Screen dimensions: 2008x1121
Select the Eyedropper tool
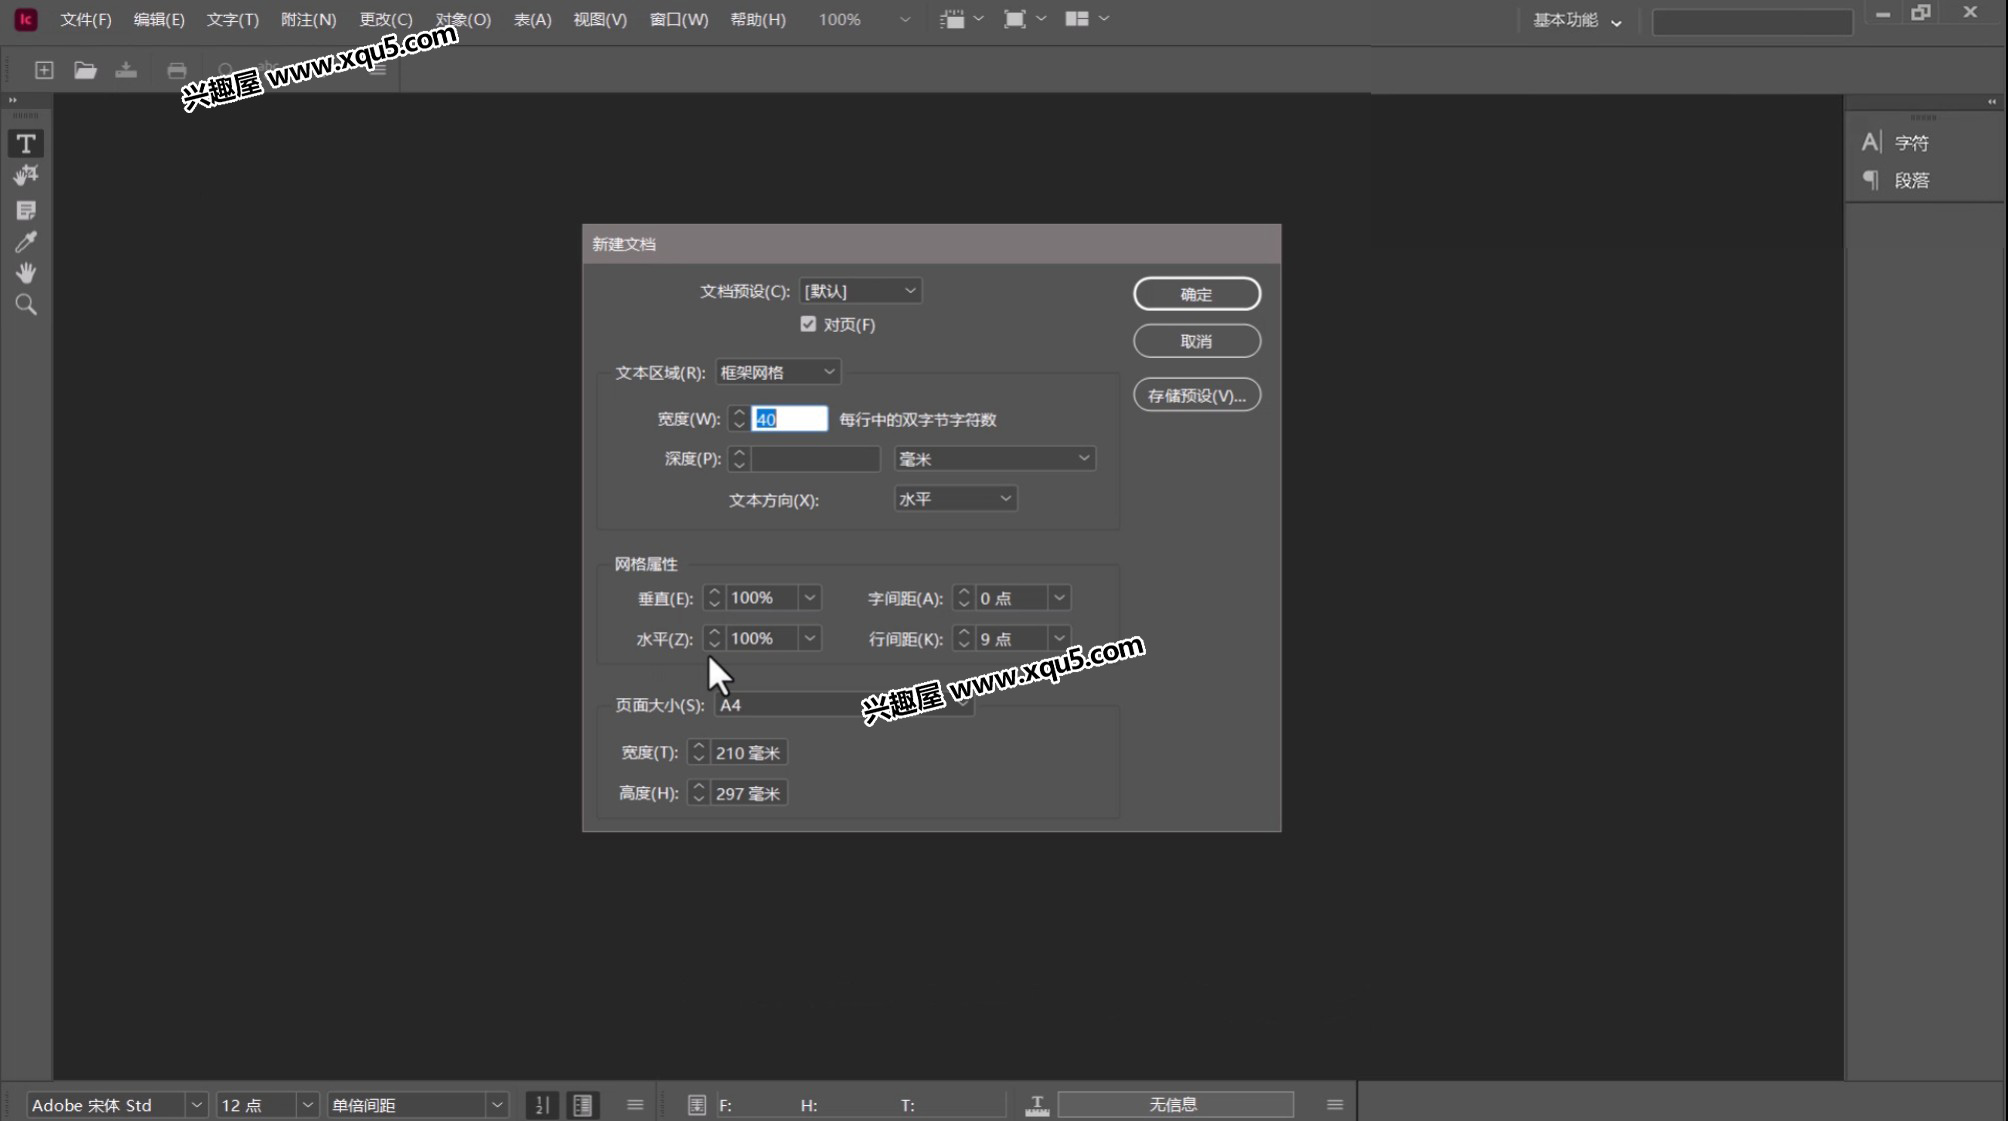click(x=26, y=242)
